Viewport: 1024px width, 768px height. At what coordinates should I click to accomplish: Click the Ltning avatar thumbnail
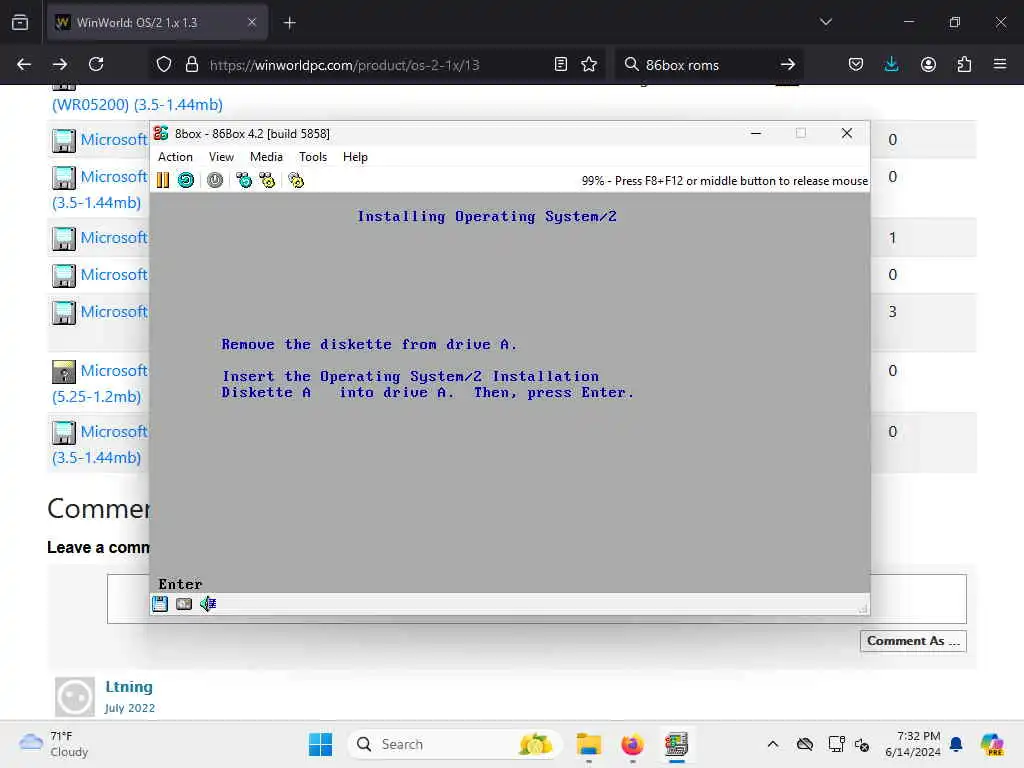click(x=74, y=697)
